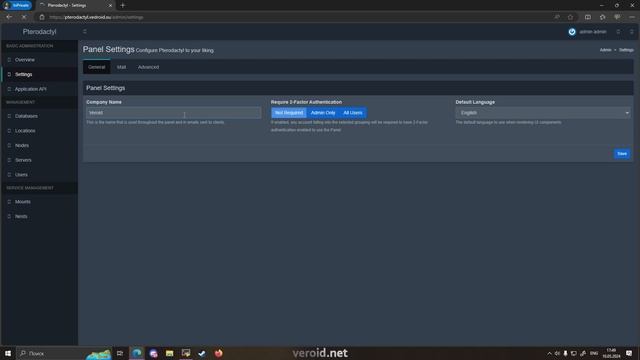This screenshot has width=640, height=360.
Task: Open the browser split screen icon
Action: (x=588, y=17)
